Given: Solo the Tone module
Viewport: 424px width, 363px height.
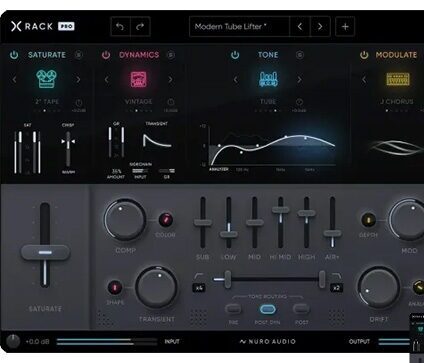Looking at the screenshot, I should (x=299, y=54).
